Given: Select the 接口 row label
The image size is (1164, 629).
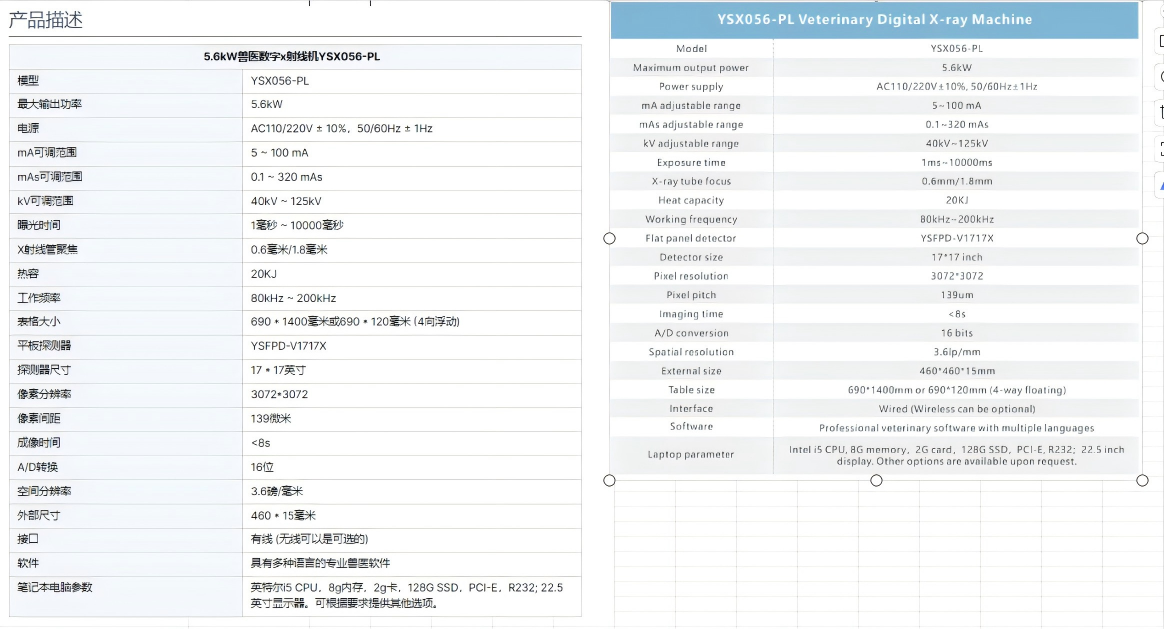Looking at the screenshot, I should click(28, 539).
